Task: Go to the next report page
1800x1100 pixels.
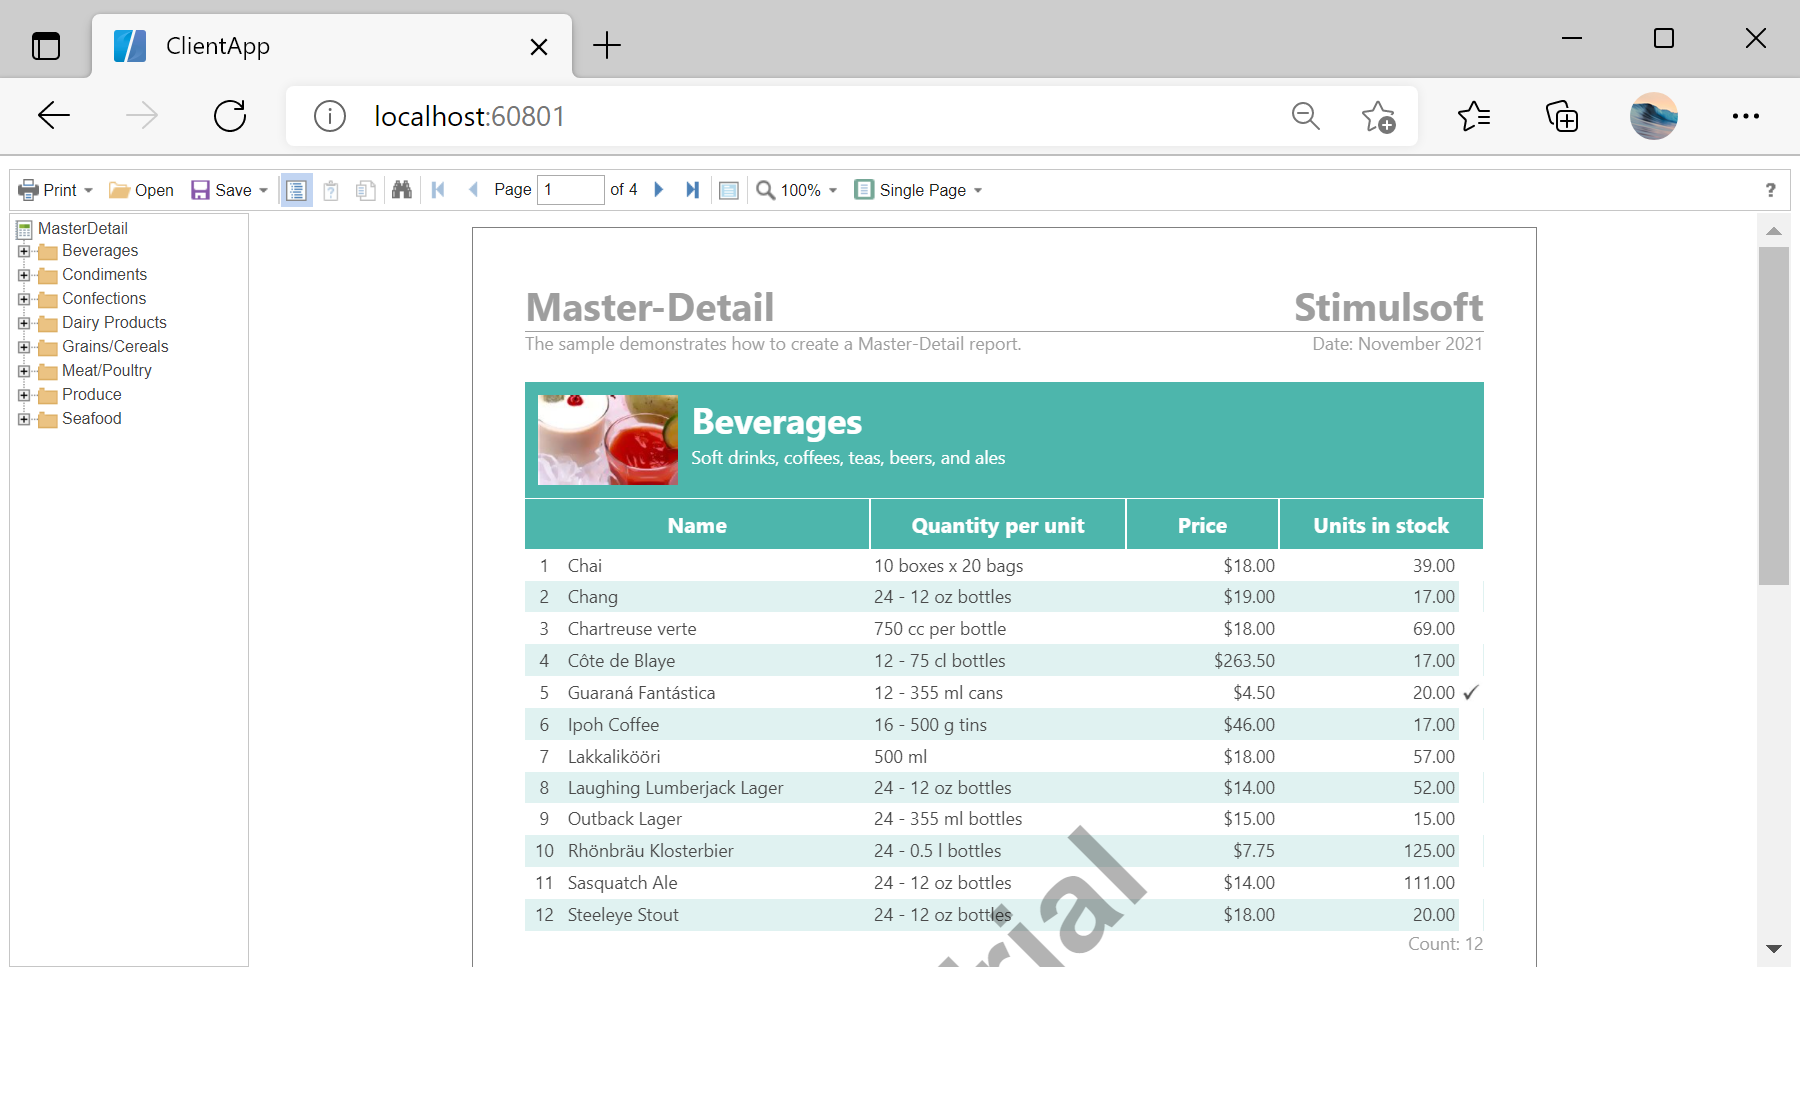Action: [659, 190]
